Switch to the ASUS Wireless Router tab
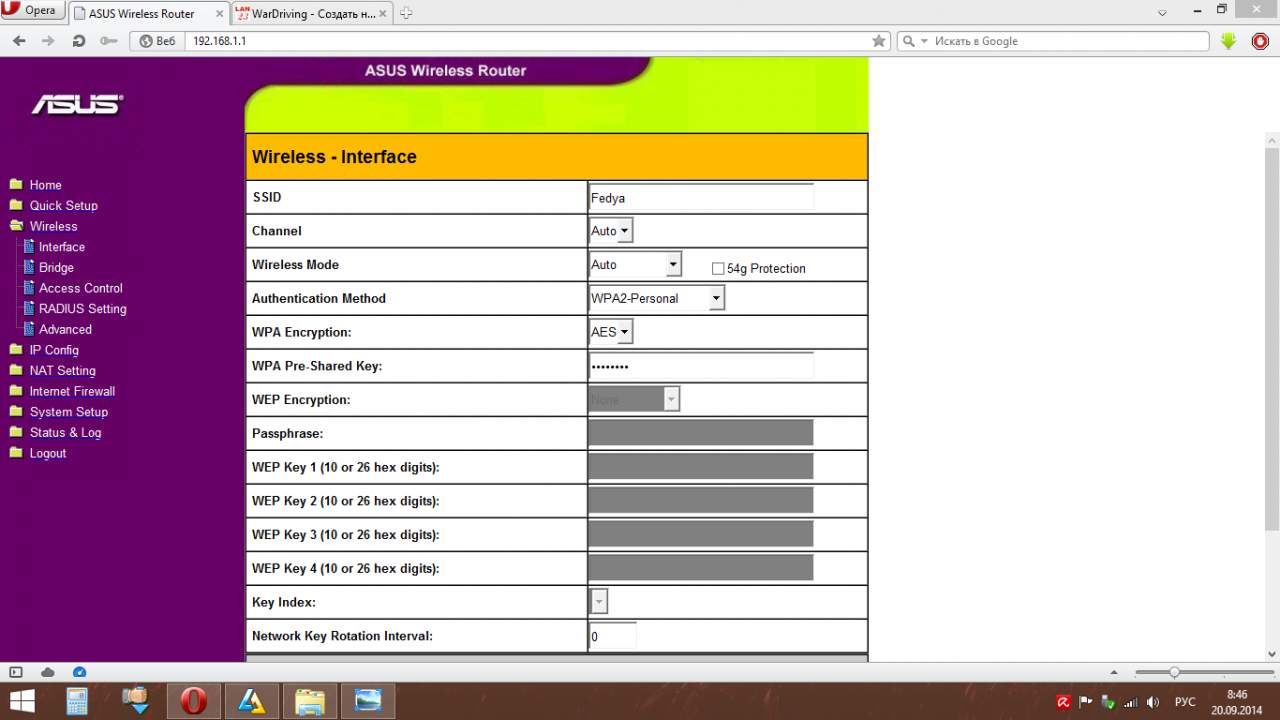 [149, 14]
